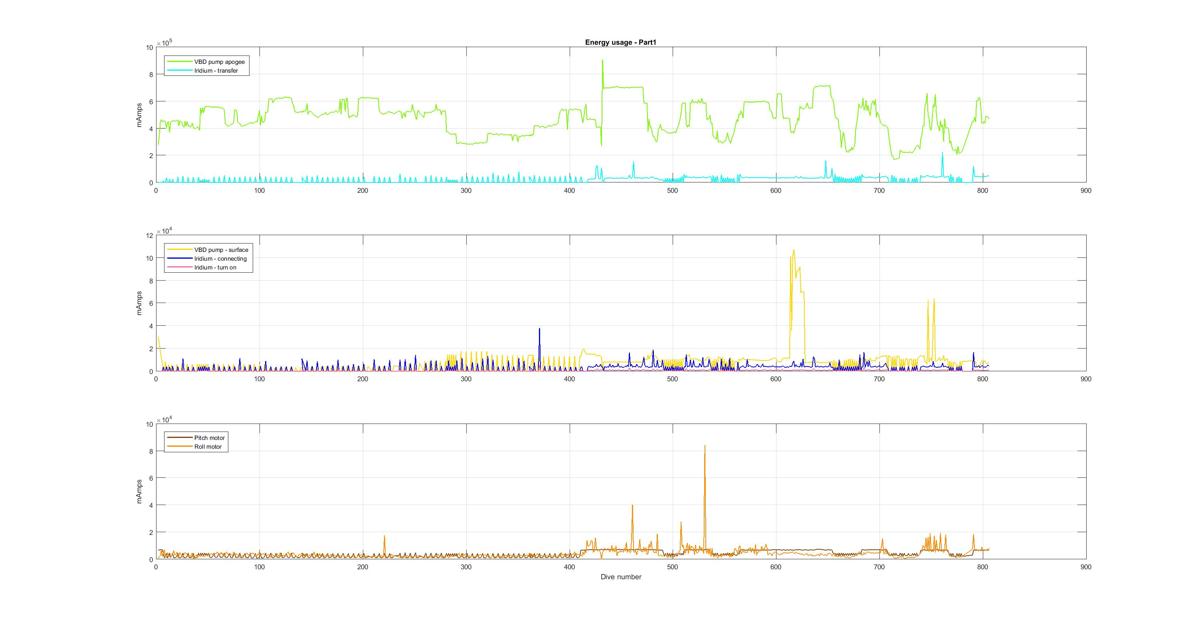Click the x-axis tick '900' on bottom plot
The image size is (1200, 628).
click(x=1086, y=567)
